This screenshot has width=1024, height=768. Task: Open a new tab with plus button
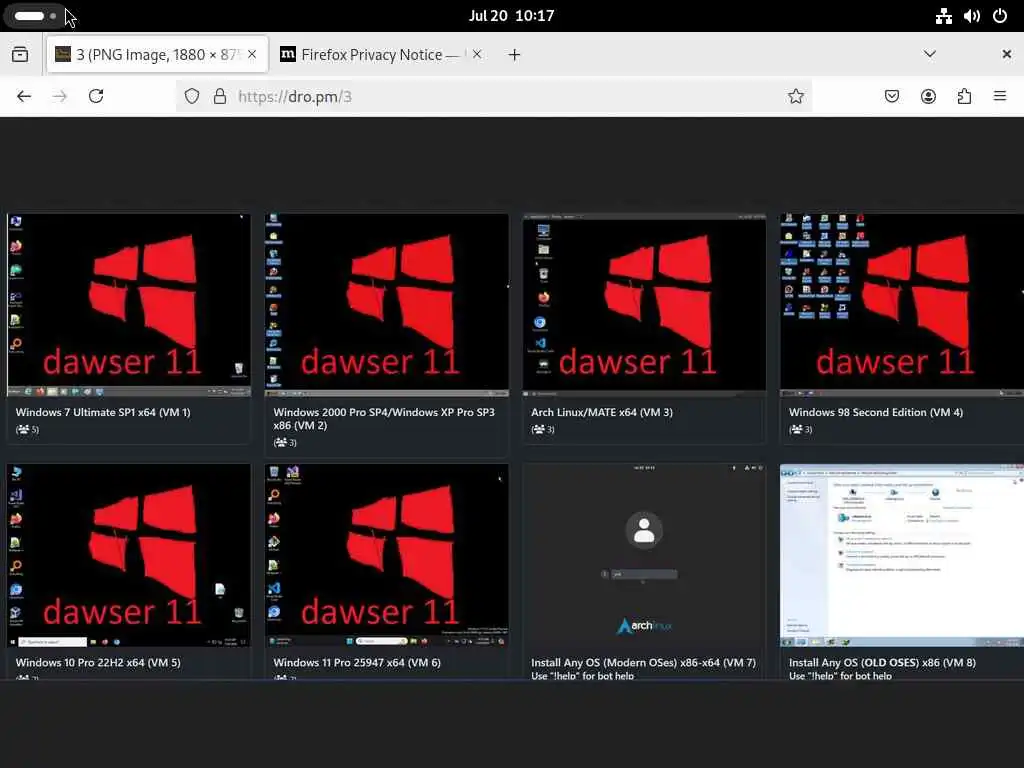tap(514, 55)
